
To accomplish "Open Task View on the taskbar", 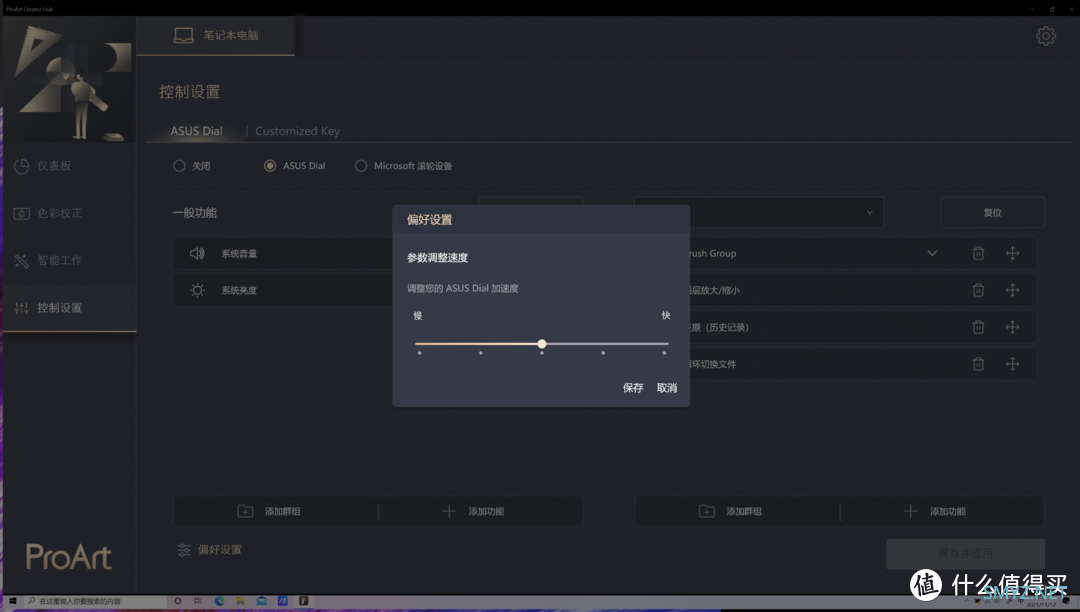I will [x=198, y=601].
